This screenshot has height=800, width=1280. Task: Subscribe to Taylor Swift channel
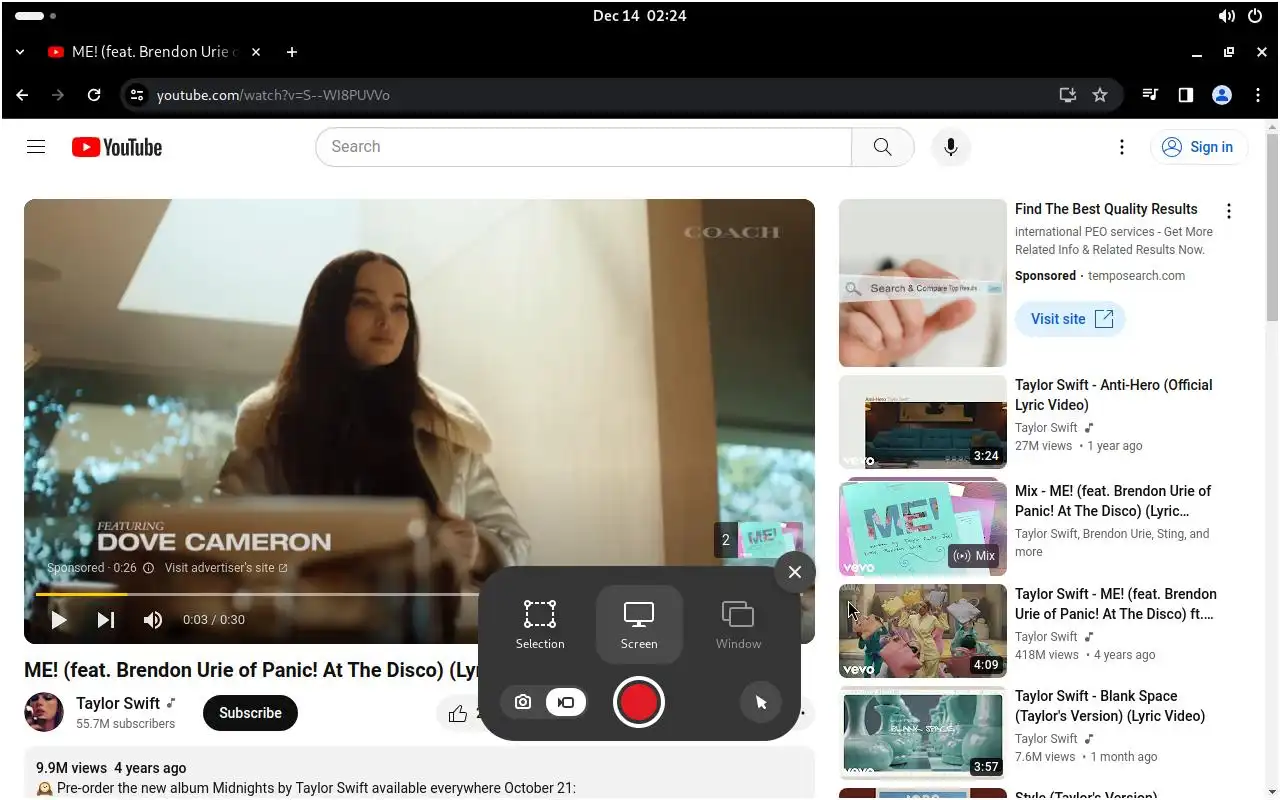tap(250, 713)
